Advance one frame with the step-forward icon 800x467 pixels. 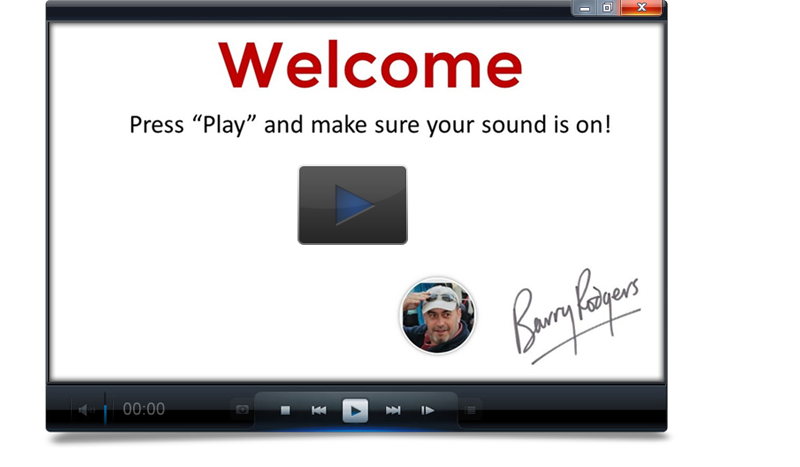coord(428,410)
